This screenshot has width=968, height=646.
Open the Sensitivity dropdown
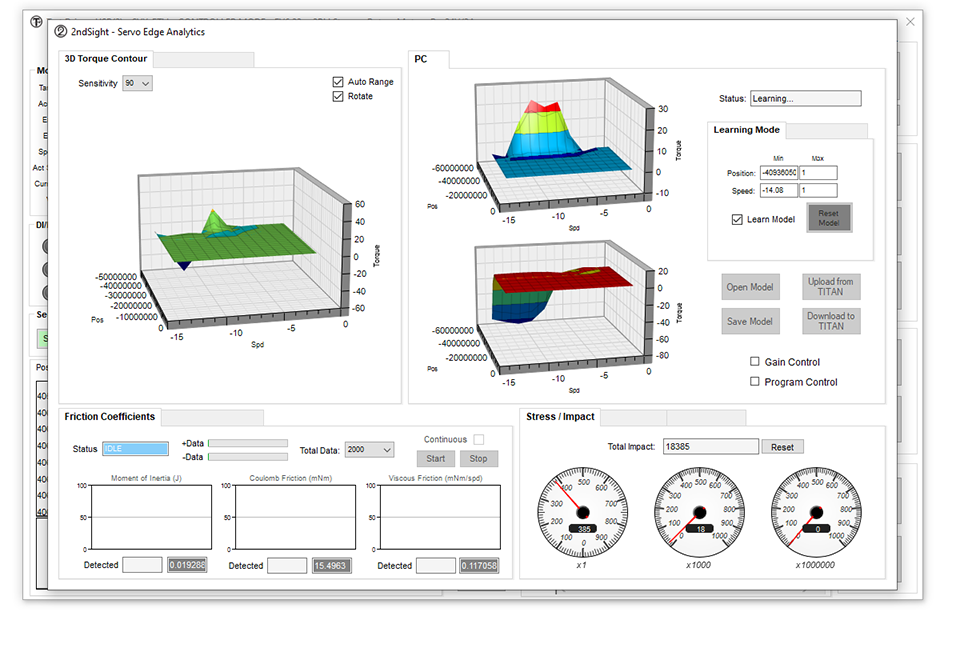137,83
